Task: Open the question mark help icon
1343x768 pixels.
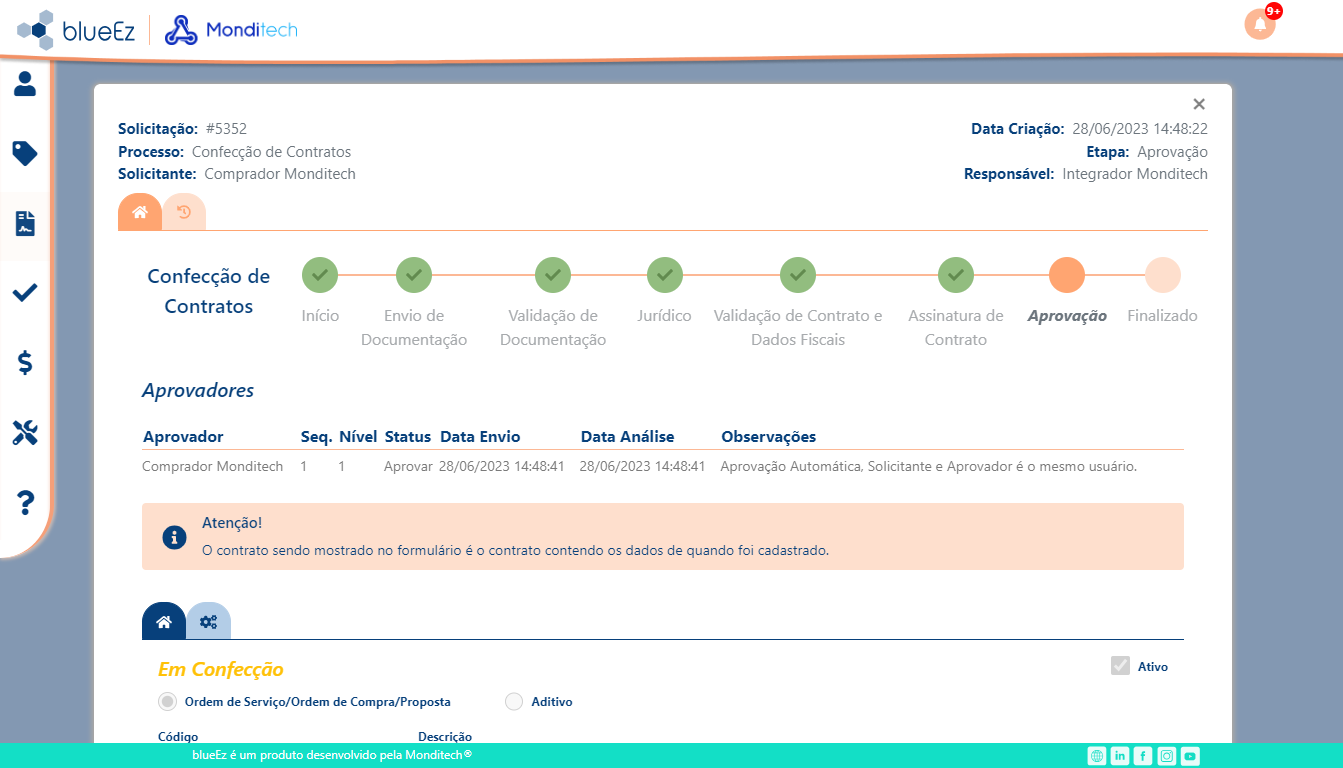Action: tap(26, 502)
